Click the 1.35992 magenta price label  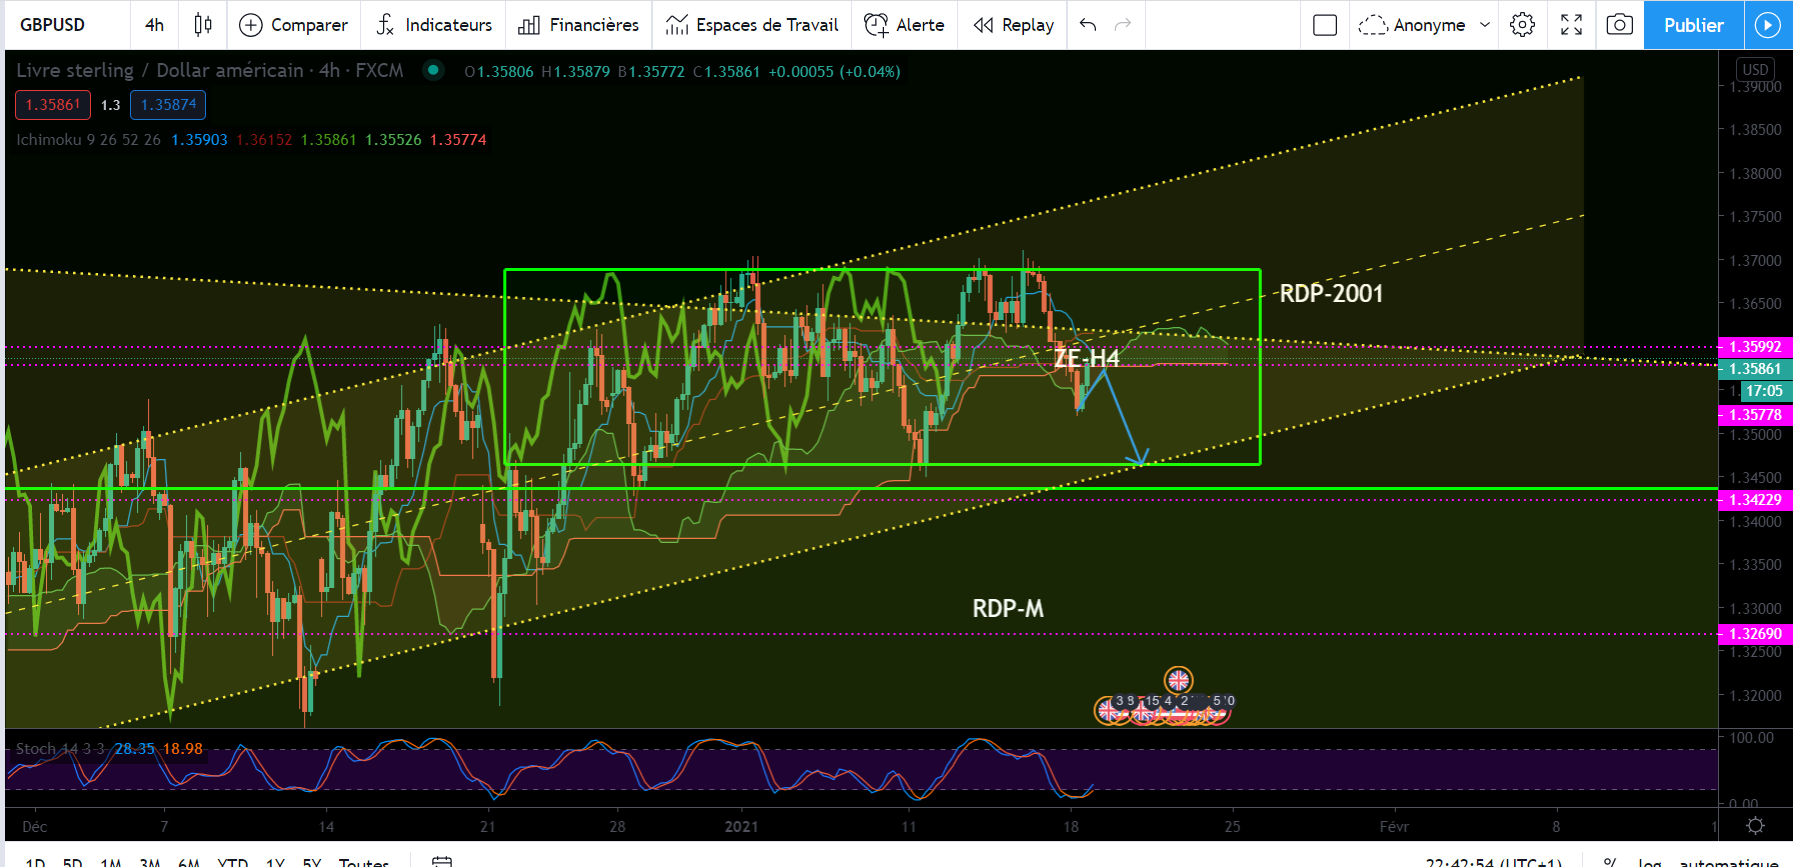point(1755,347)
